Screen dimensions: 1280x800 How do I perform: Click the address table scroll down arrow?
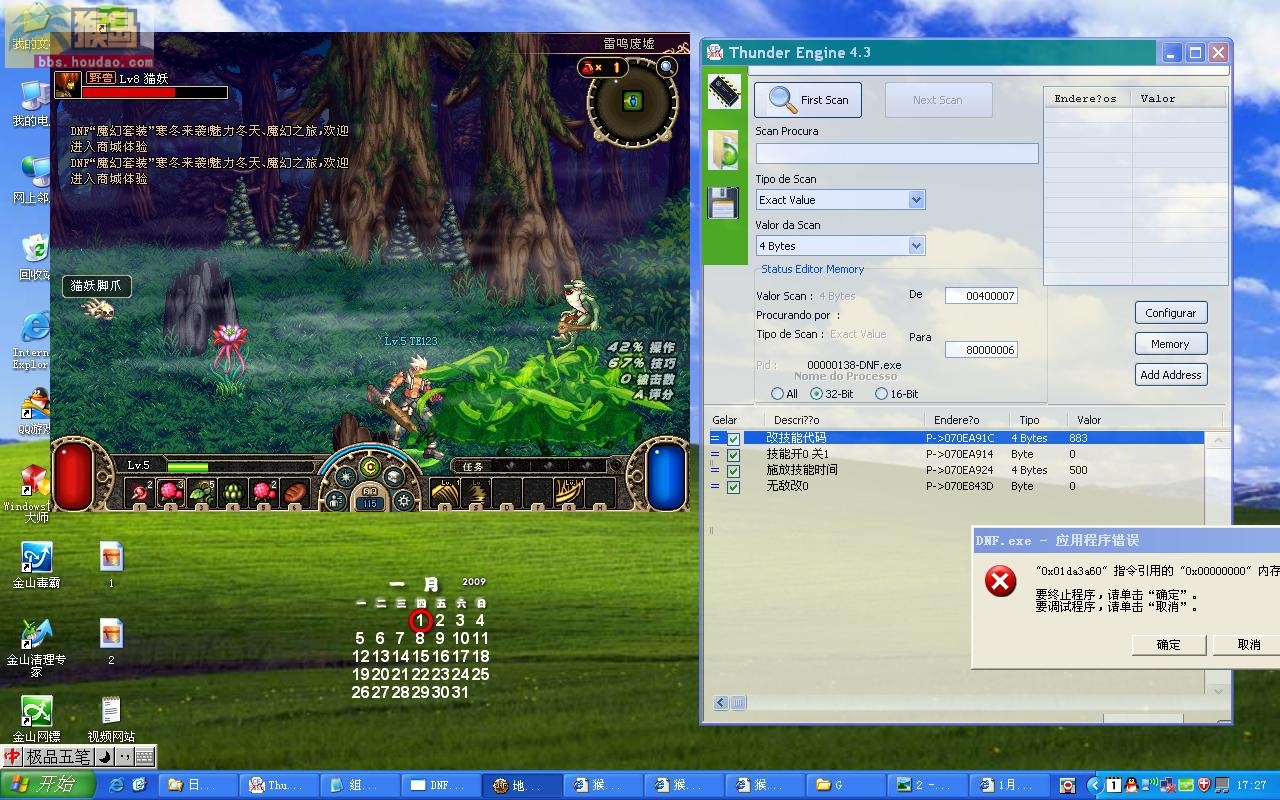[1217, 690]
